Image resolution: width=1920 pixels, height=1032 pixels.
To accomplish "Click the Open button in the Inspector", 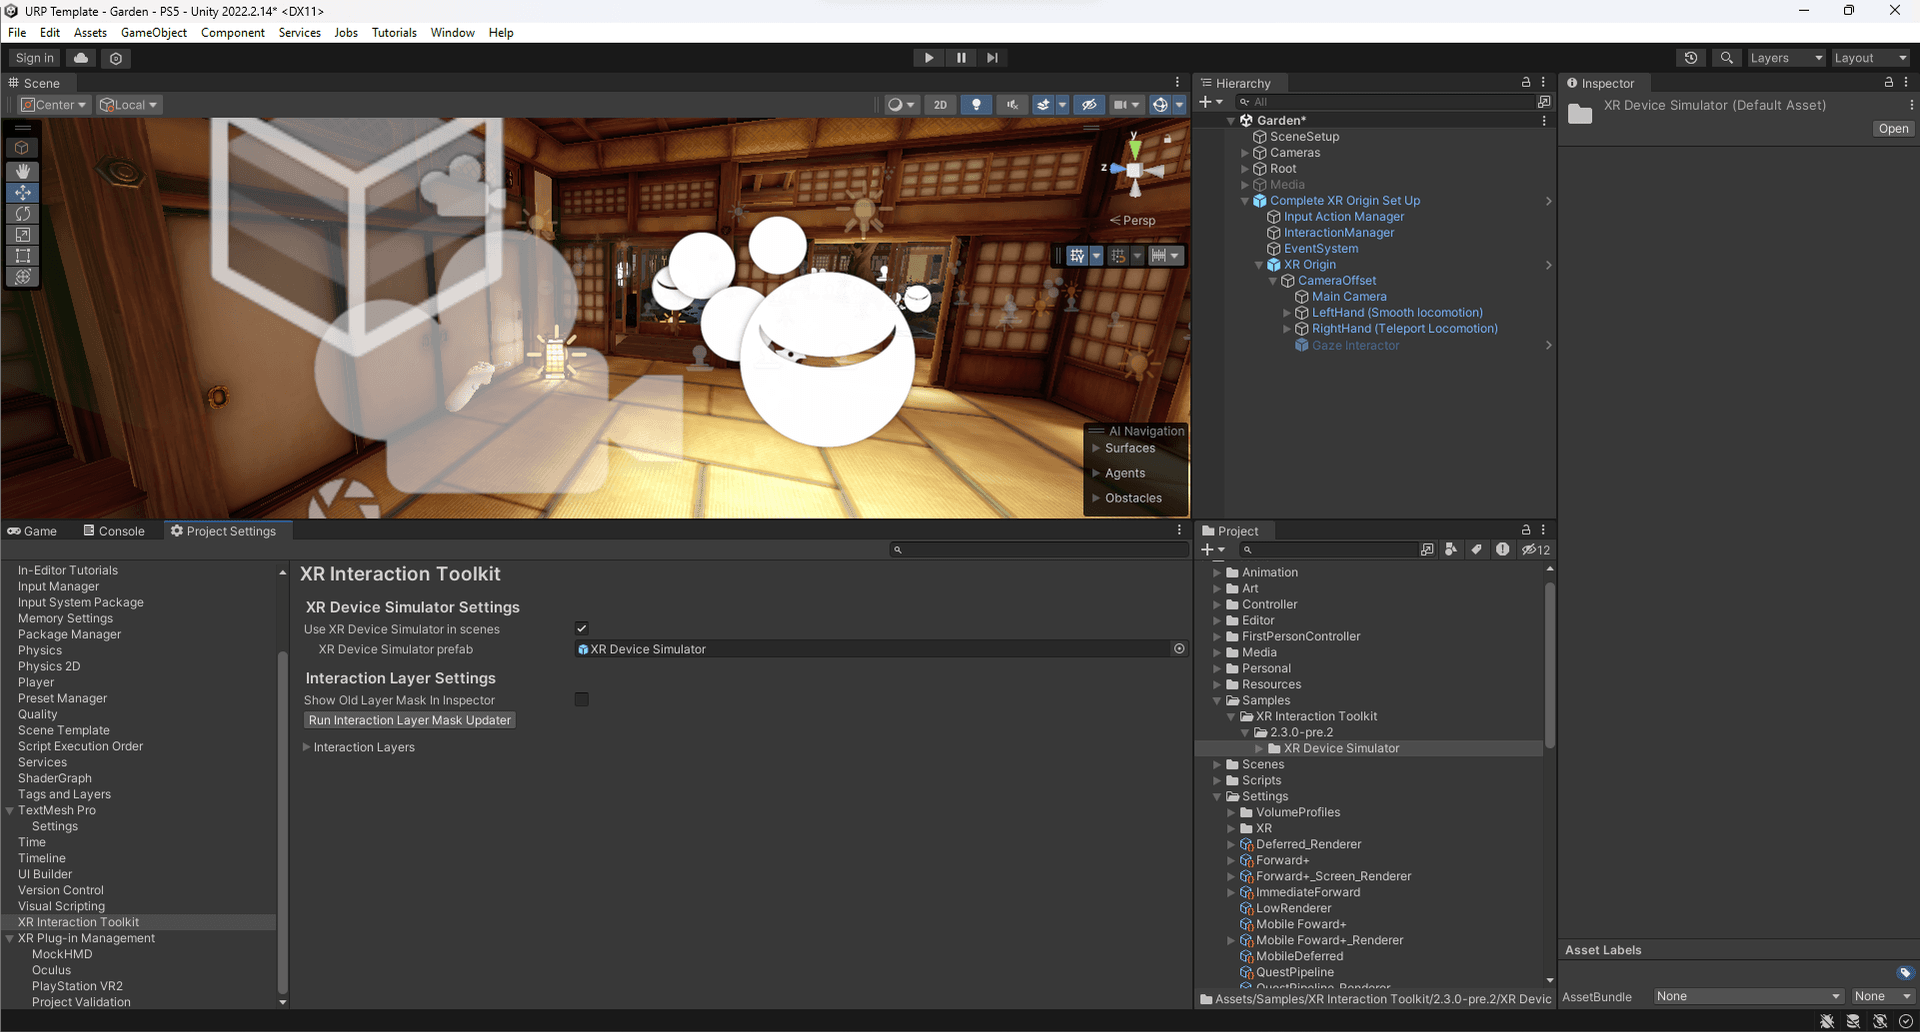I will pyautogui.click(x=1892, y=128).
